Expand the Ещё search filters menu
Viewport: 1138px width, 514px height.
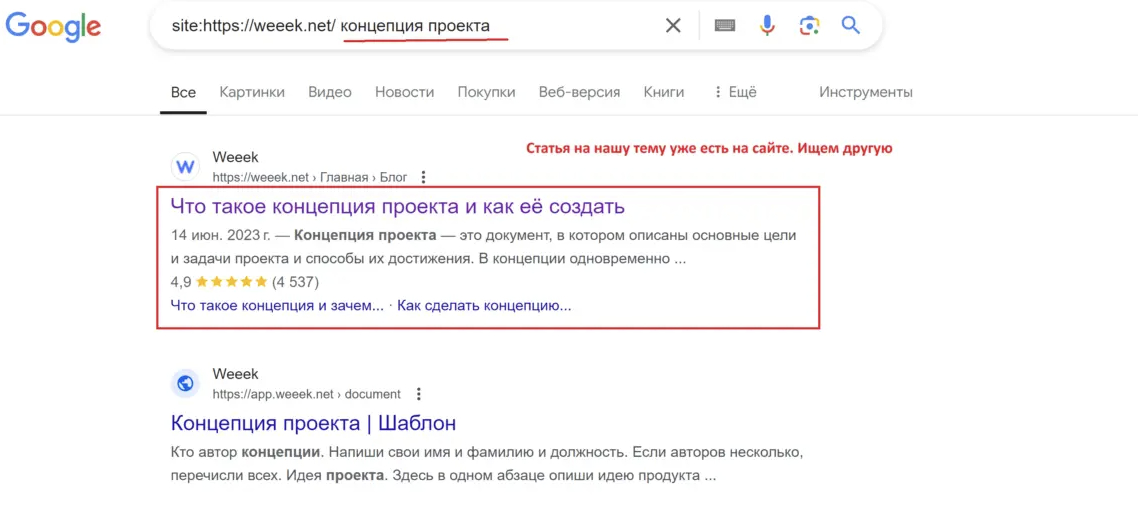tap(735, 92)
